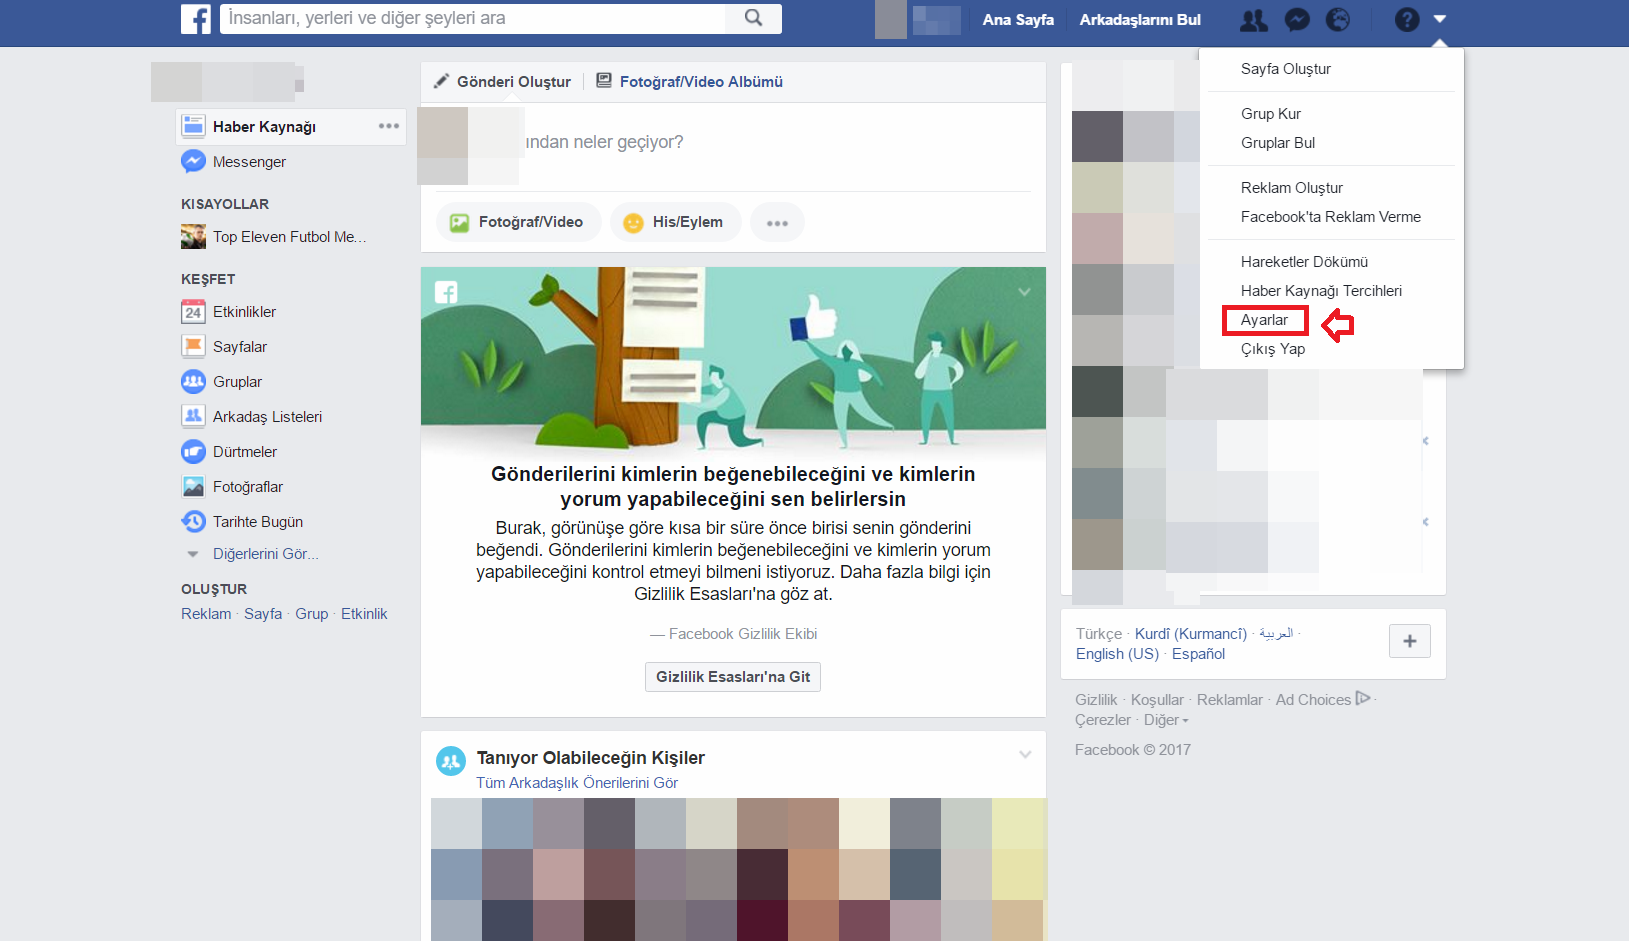Select Ayarlar from the dropdown menu
1629x941 pixels.
pos(1264,320)
